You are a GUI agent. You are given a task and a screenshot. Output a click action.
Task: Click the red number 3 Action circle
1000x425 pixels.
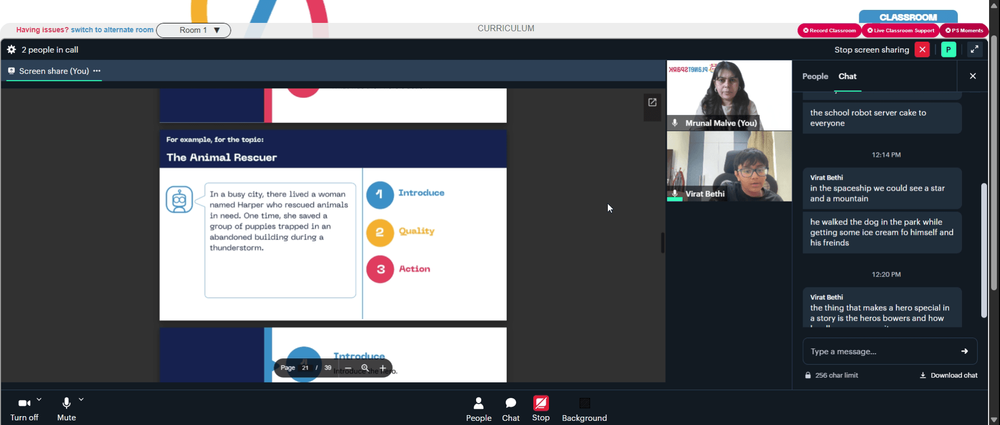pos(379,269)
